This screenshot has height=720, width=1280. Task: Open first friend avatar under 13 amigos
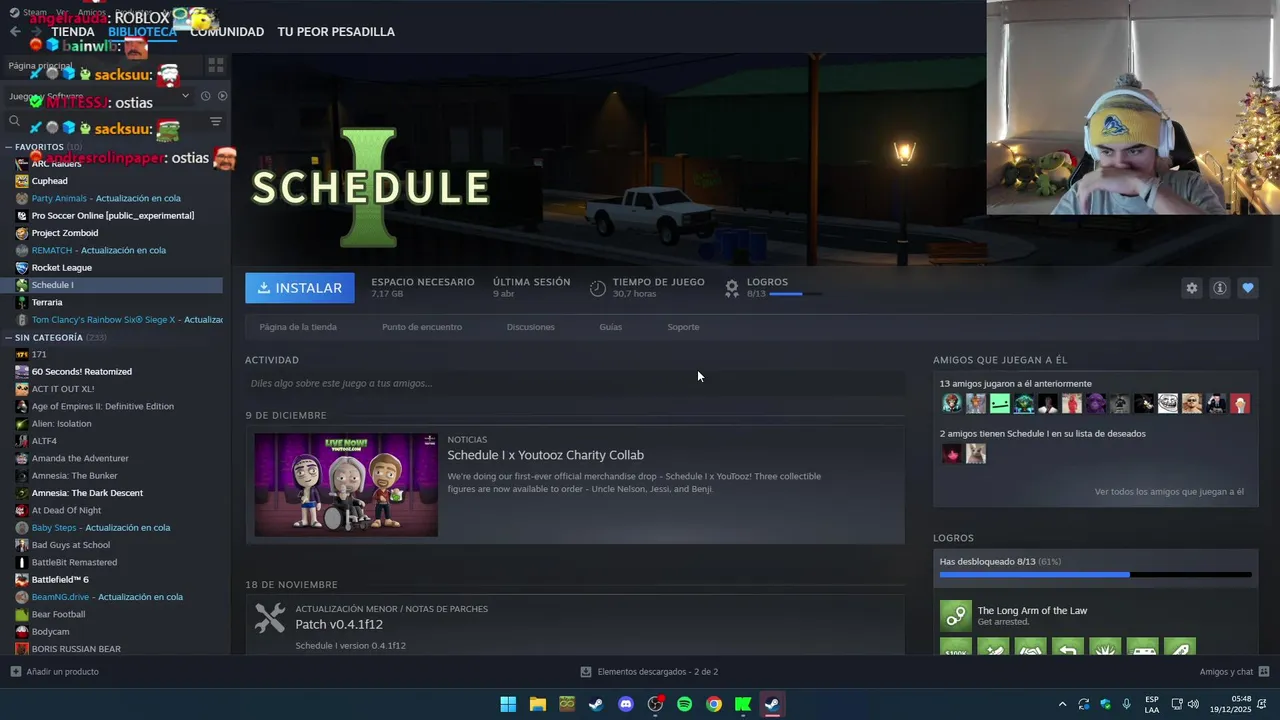[x=951, y=403]
